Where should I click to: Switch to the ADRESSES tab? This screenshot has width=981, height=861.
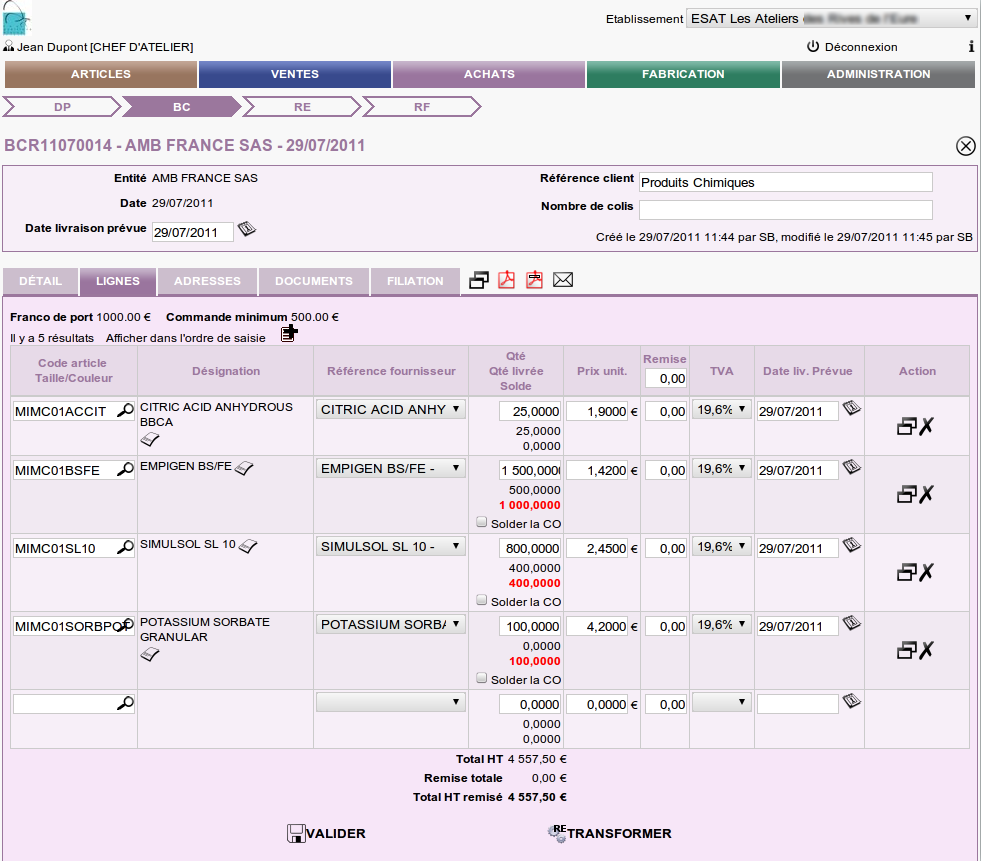click(x=208, y=281)
